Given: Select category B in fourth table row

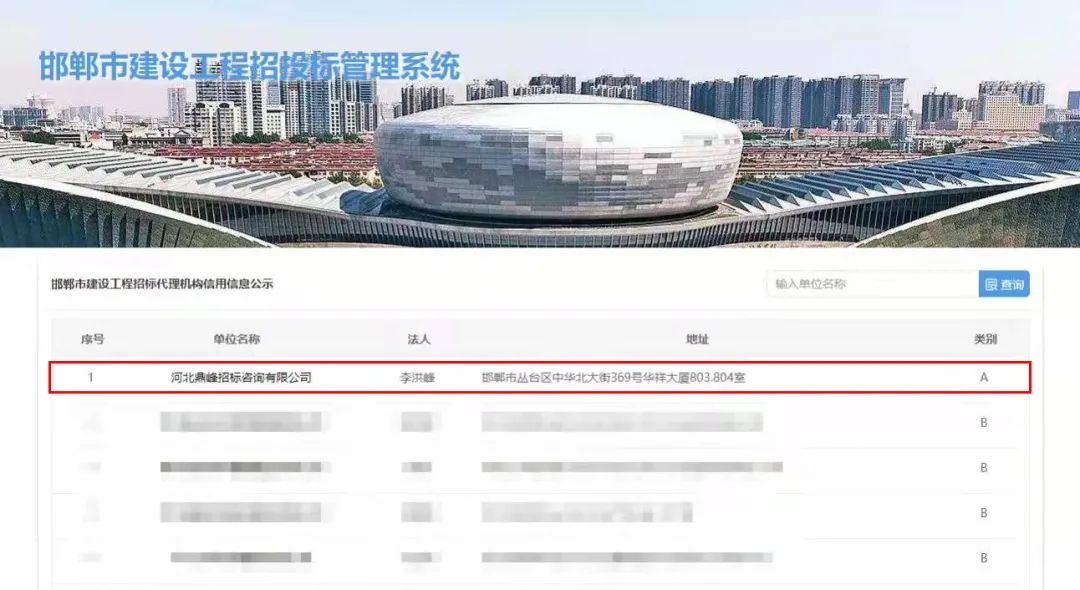Looking at the screenshot, I should click(984, 513).
